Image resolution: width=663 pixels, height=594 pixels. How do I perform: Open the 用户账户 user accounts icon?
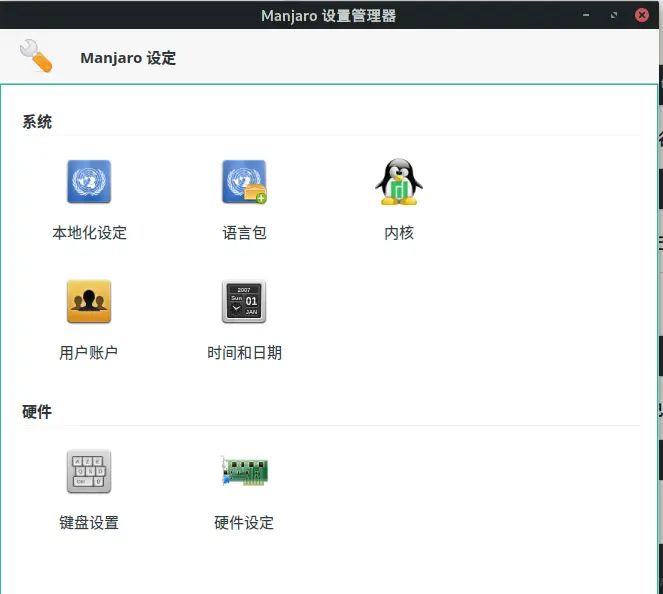point(89,301)
